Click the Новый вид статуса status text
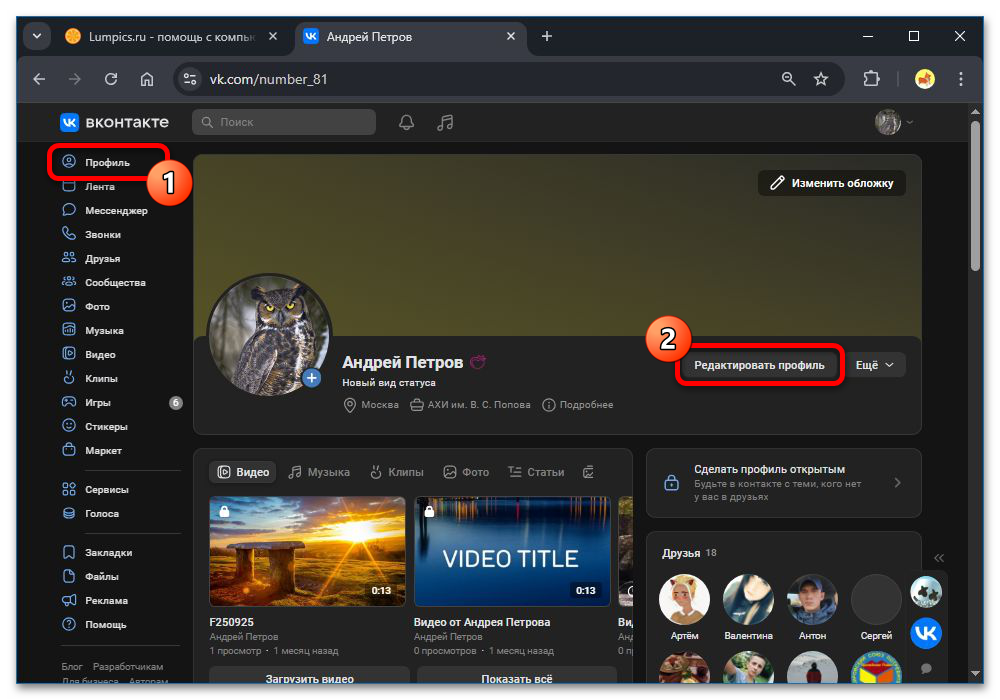Image resolution: width=1000 pixels, height=700 pixels. [x=389, y=383]
